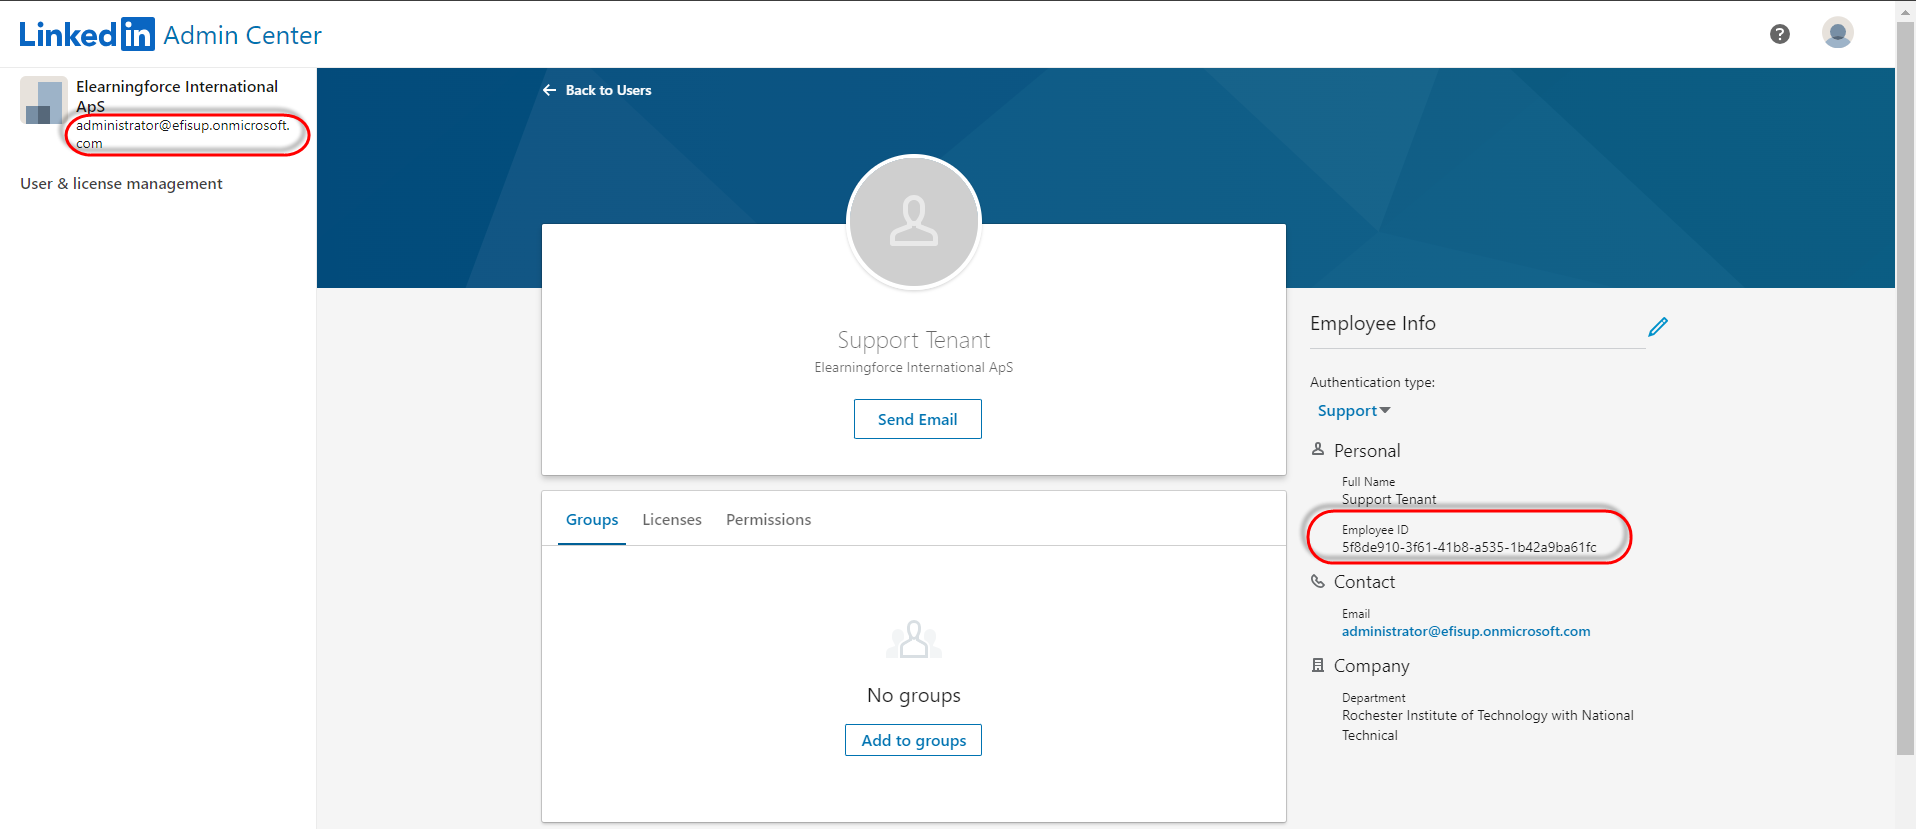Viewport: 1916px width, 829px height.
Task: Switch to the Permissions tab
Action: (x=769, y=520)
